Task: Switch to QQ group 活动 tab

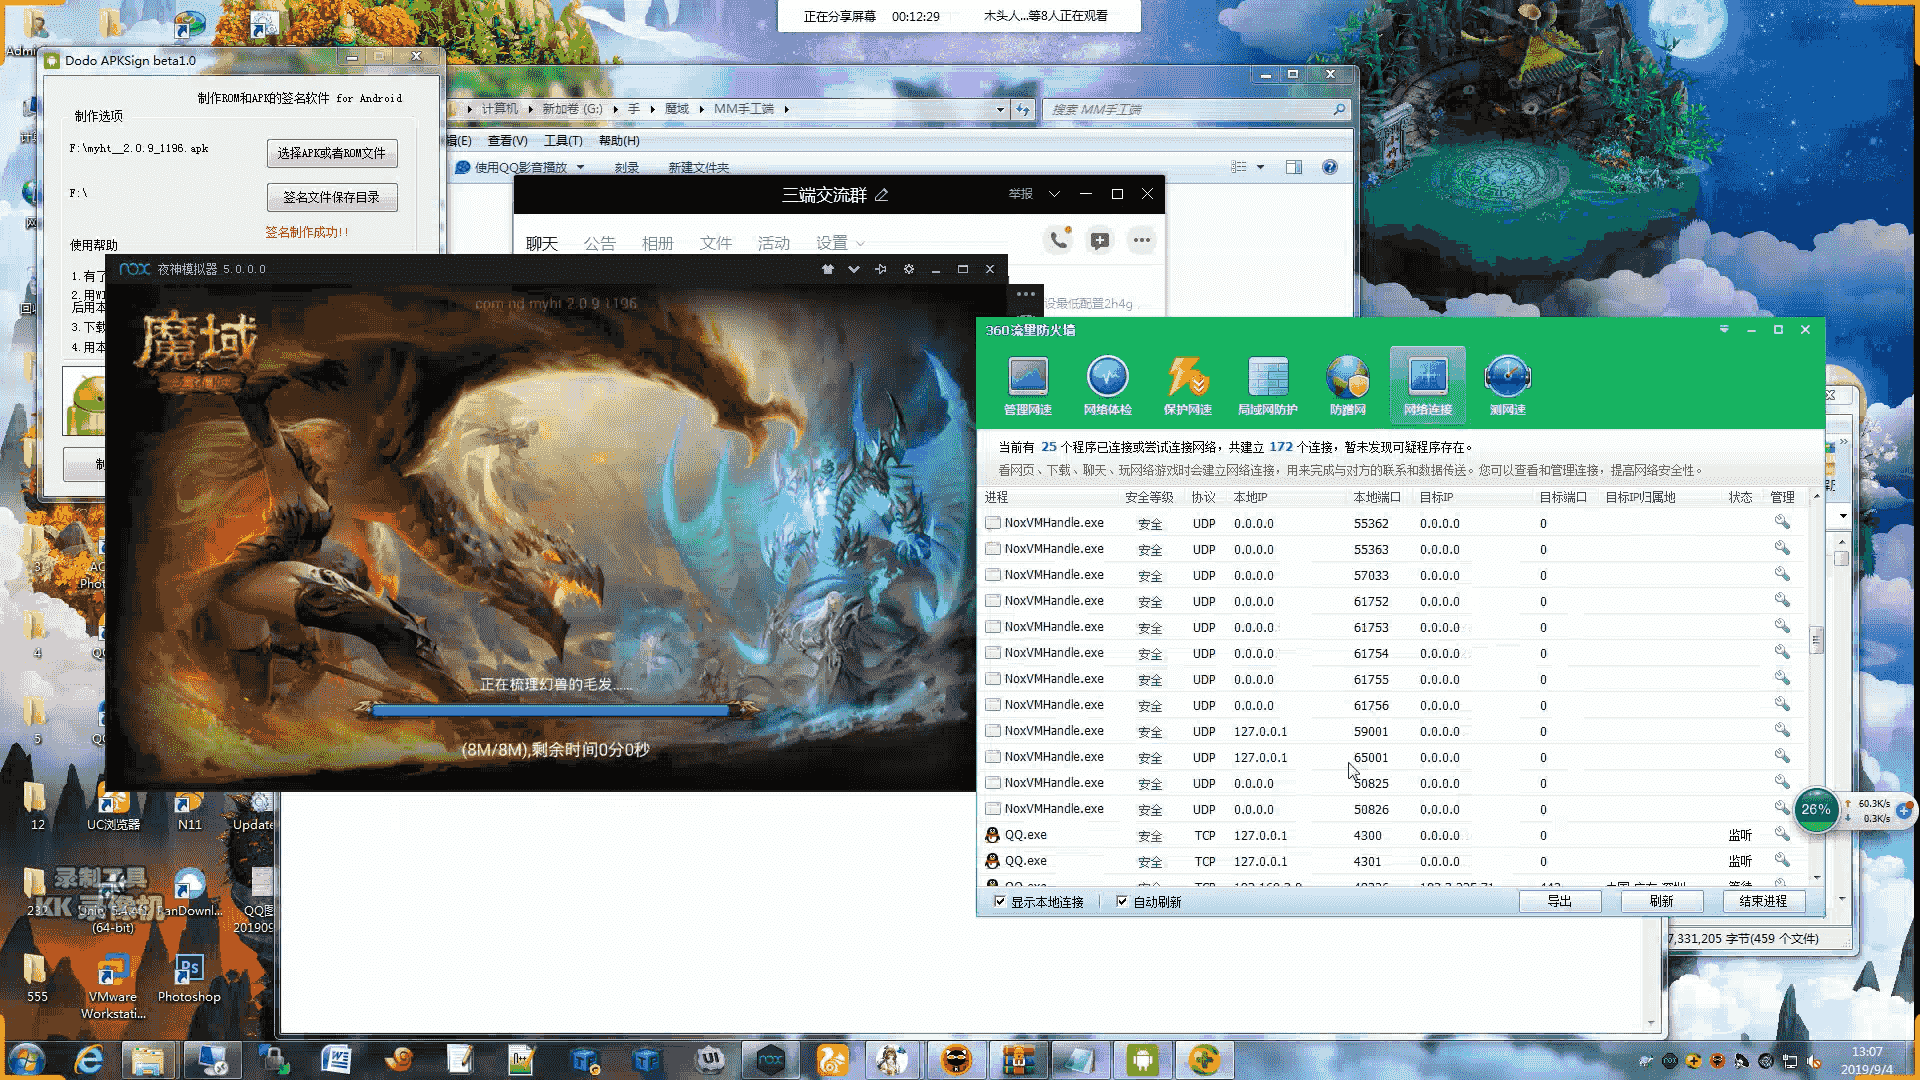Action: pos(773,243)
